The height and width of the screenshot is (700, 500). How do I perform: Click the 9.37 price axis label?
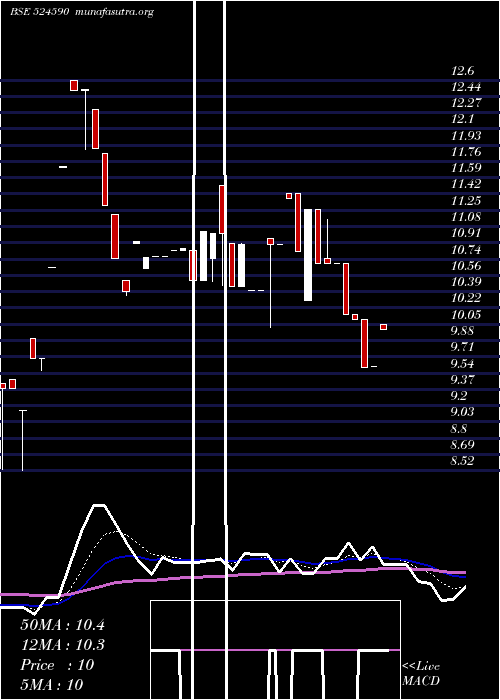pos(462,380)
